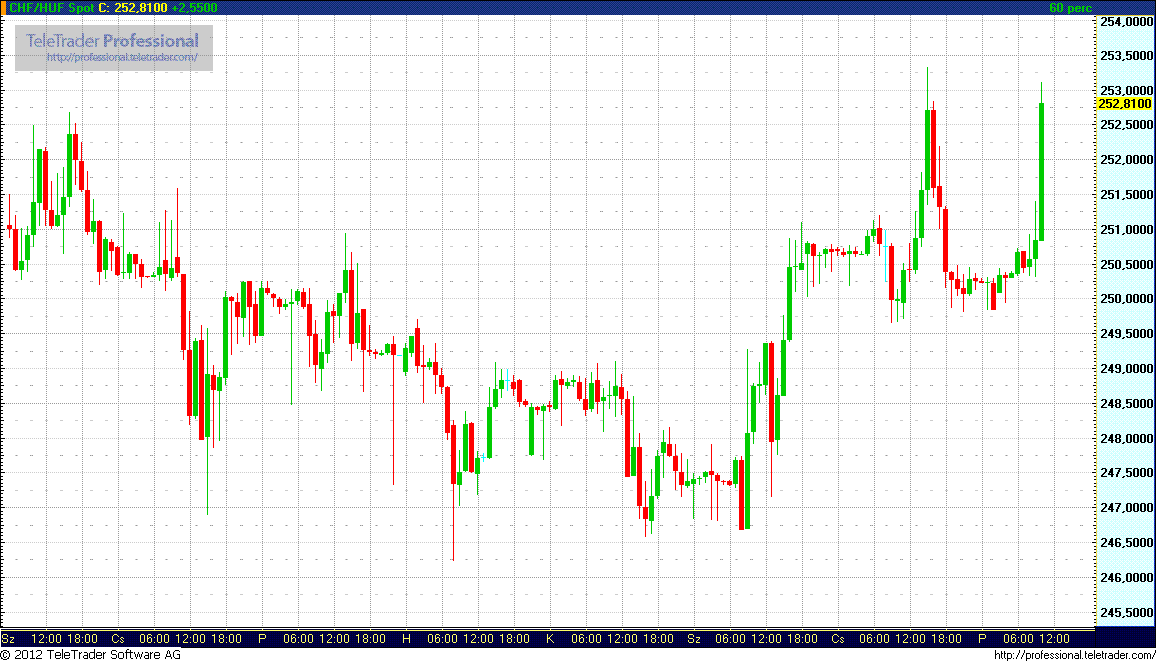Click the yellow 252,8100 current price tag

(1125, 104)
